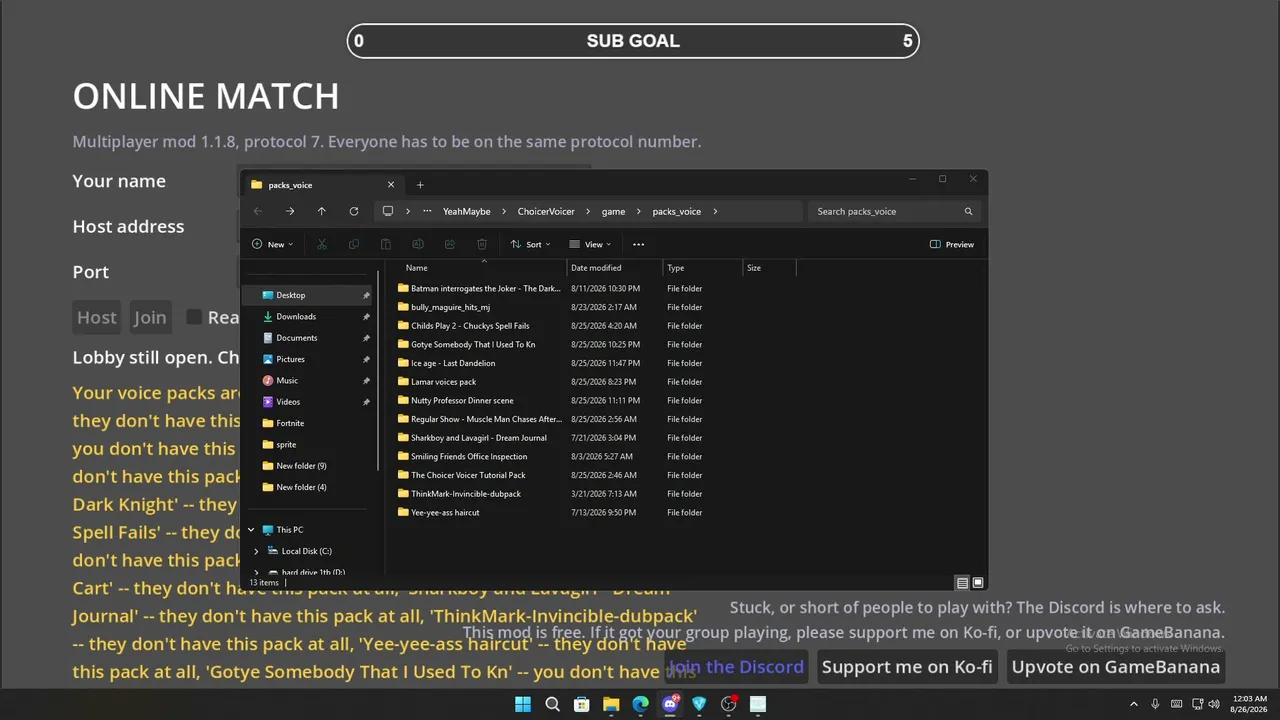This screenshot has height=720, width=1280.
Task: Sort files by Date modified column
Action: pyautogui.click(x=615, y=268)
